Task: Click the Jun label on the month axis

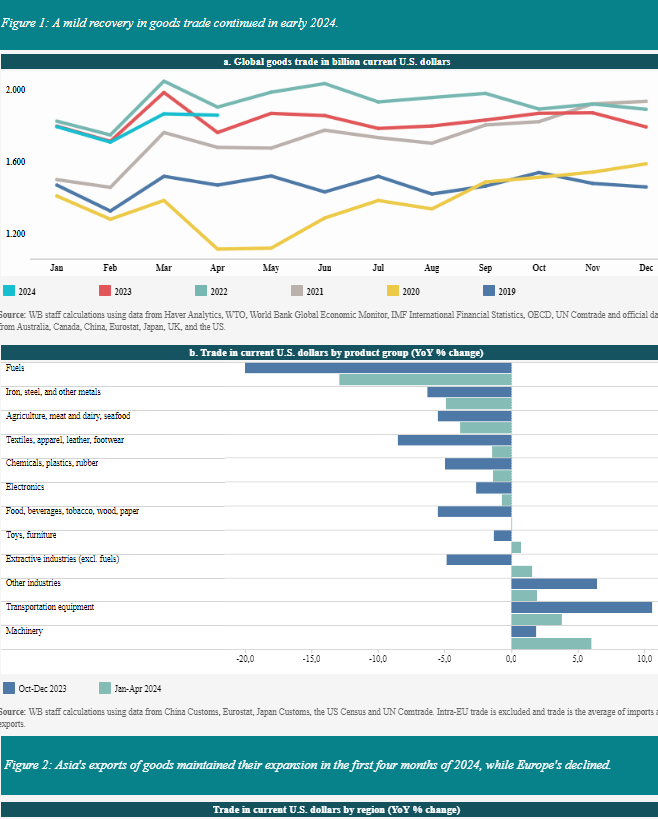Action: [x=324, y=268]
